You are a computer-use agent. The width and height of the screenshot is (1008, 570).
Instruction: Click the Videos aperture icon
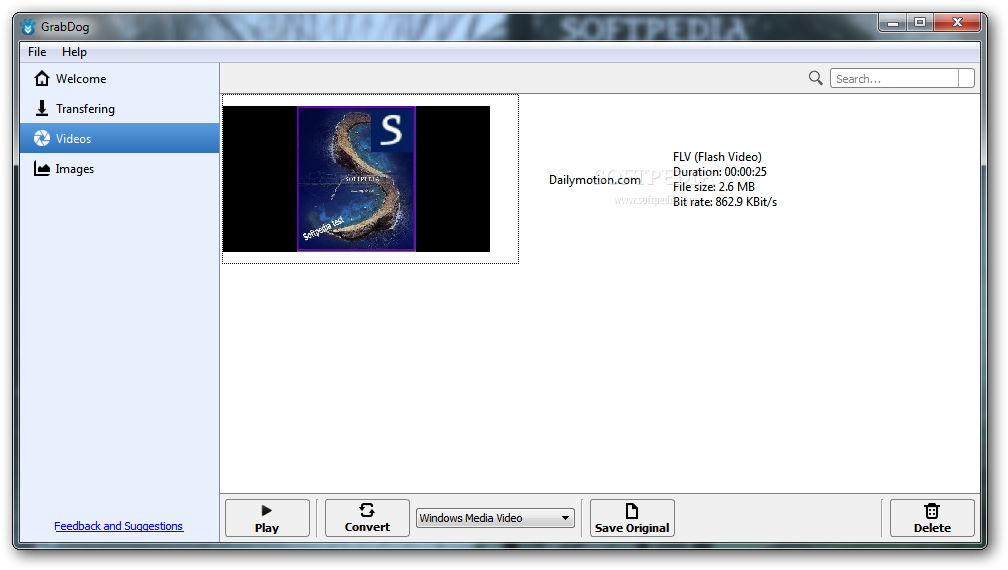(x=42, y=138)
